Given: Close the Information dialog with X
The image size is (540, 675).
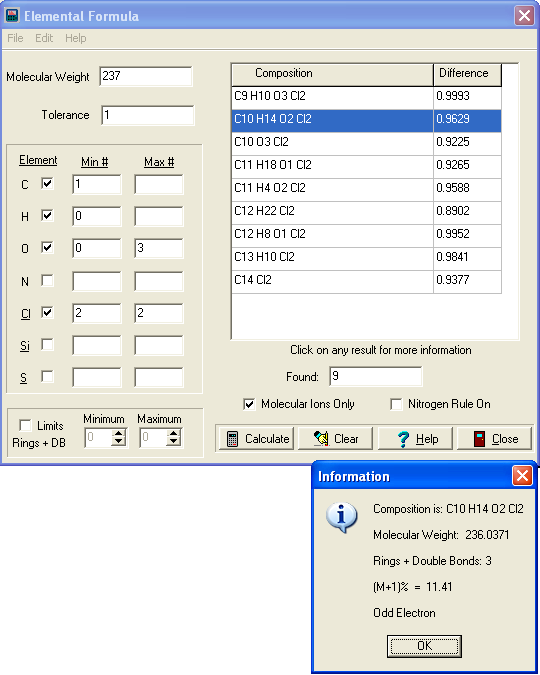Looking at the screenshot, I should (x=522, y=476).
